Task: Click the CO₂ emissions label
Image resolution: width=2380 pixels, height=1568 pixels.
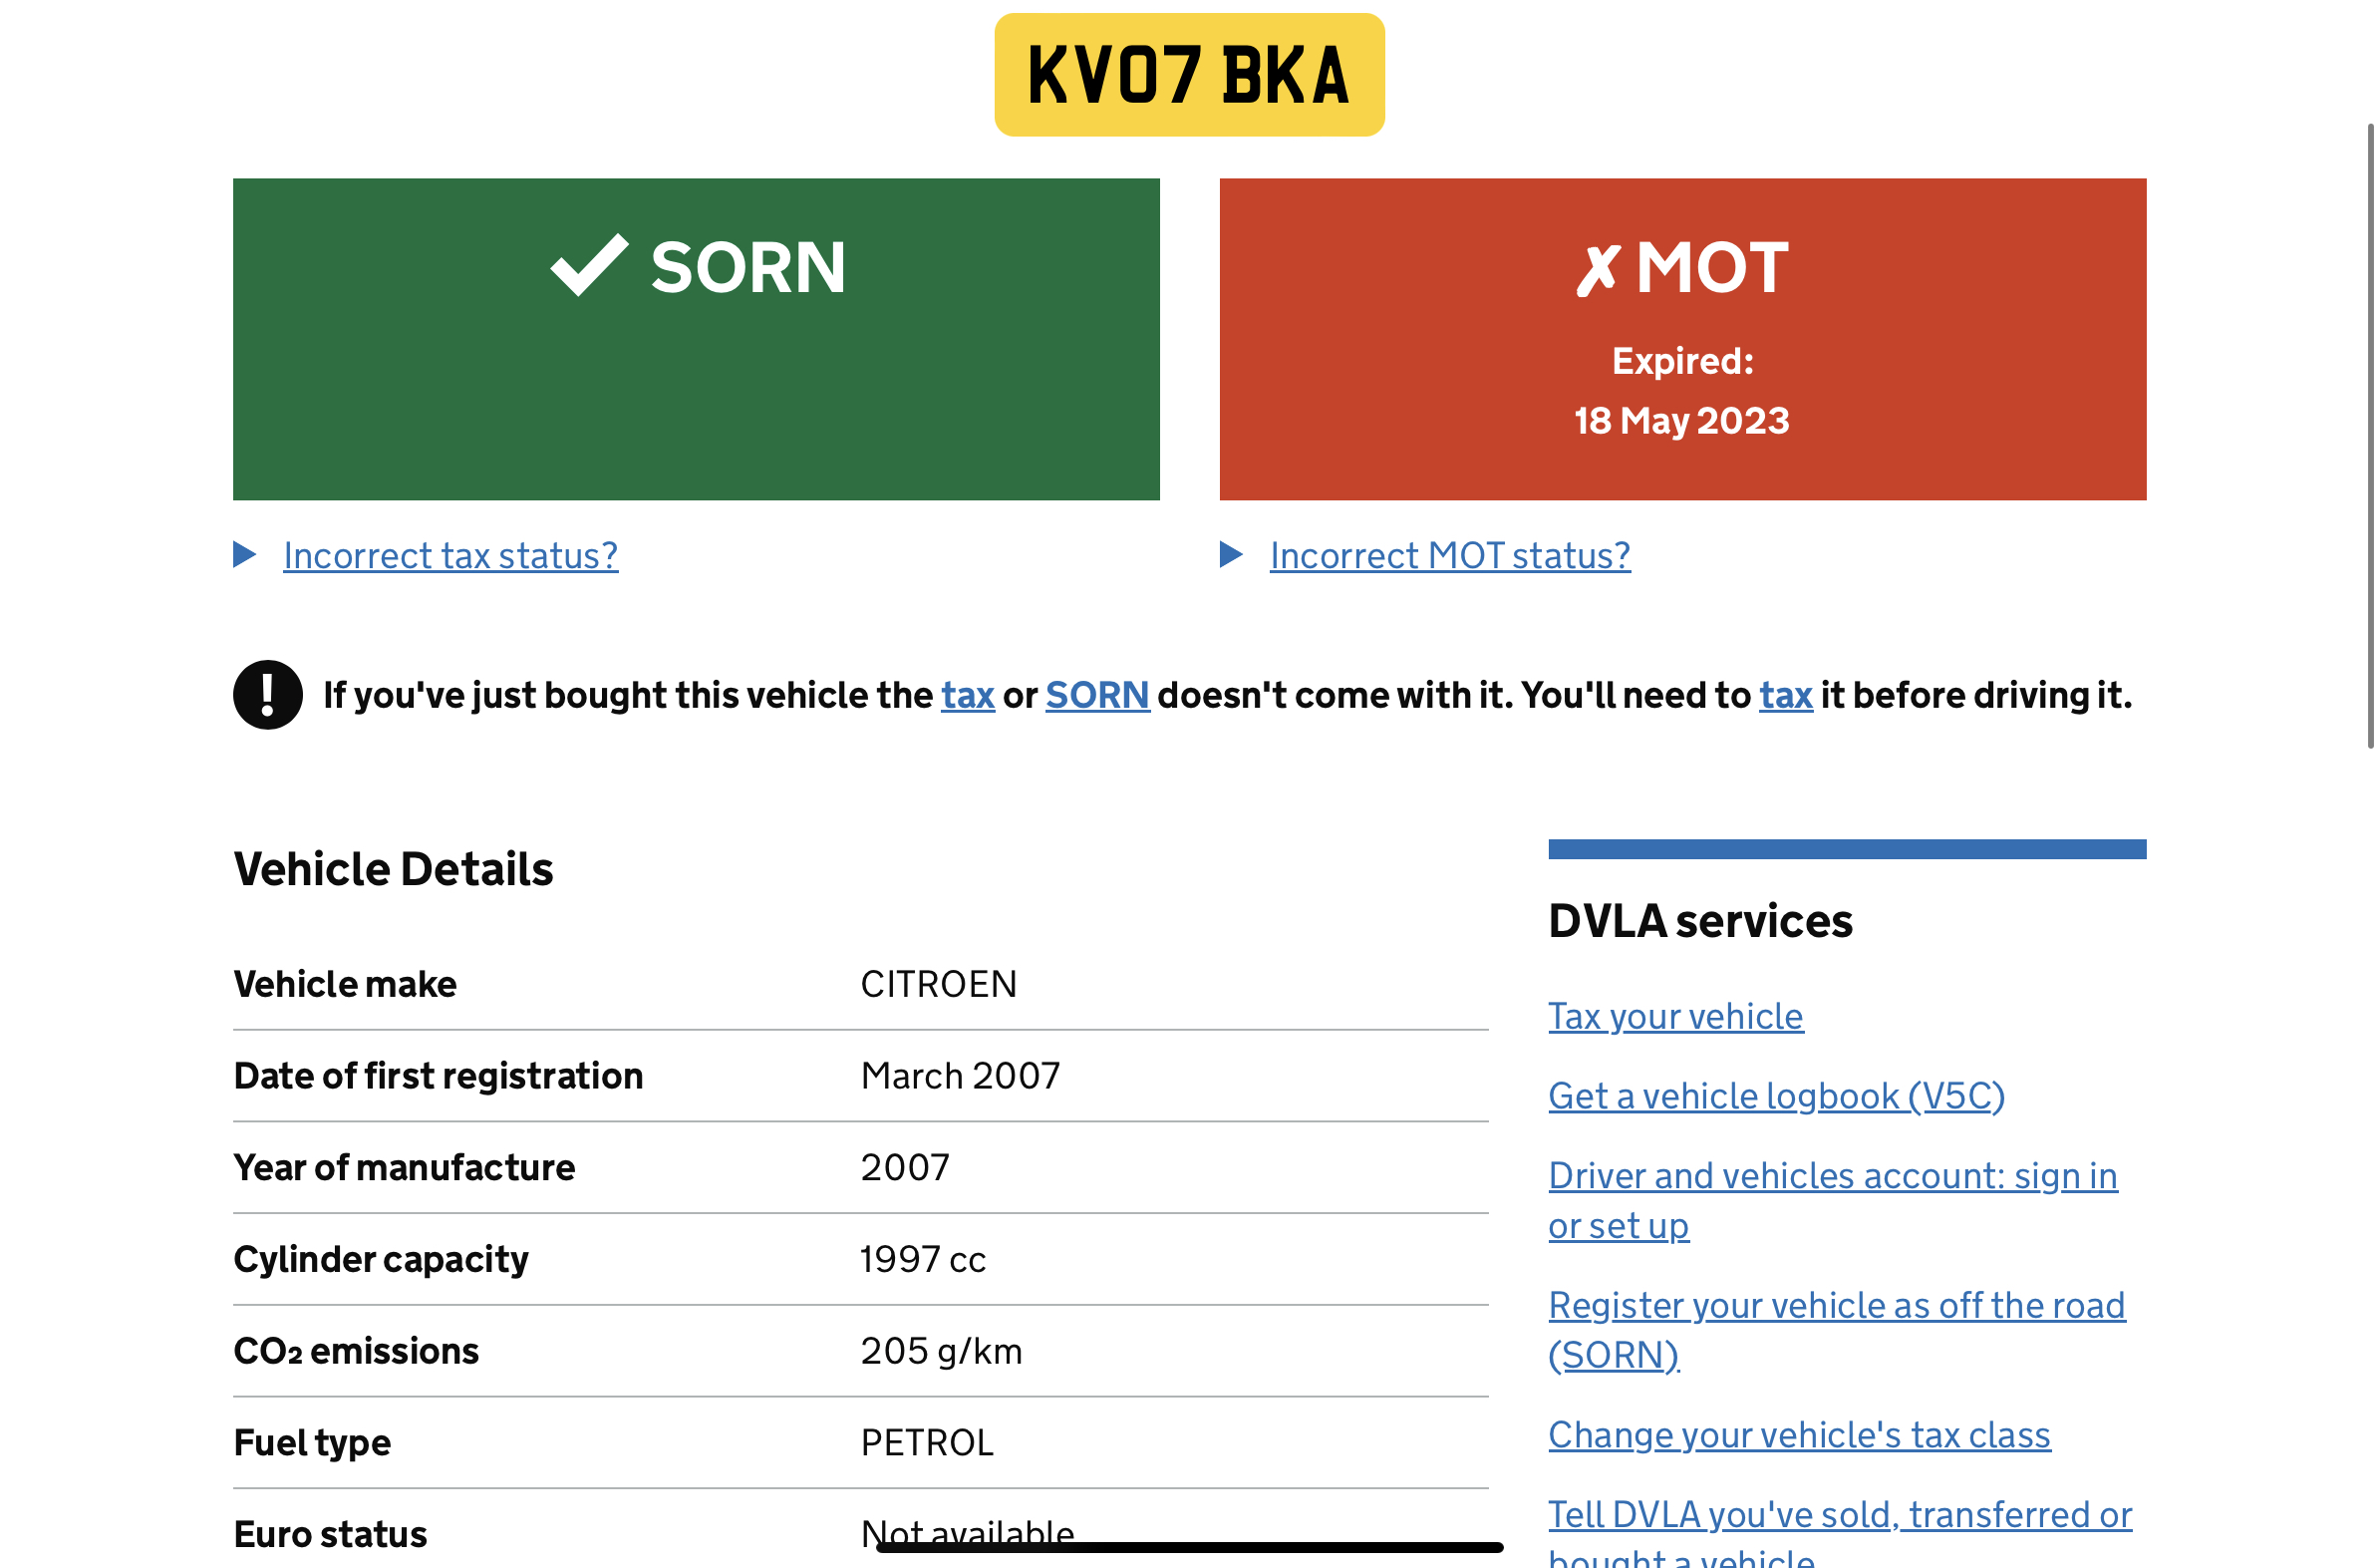Action: 356,1351
